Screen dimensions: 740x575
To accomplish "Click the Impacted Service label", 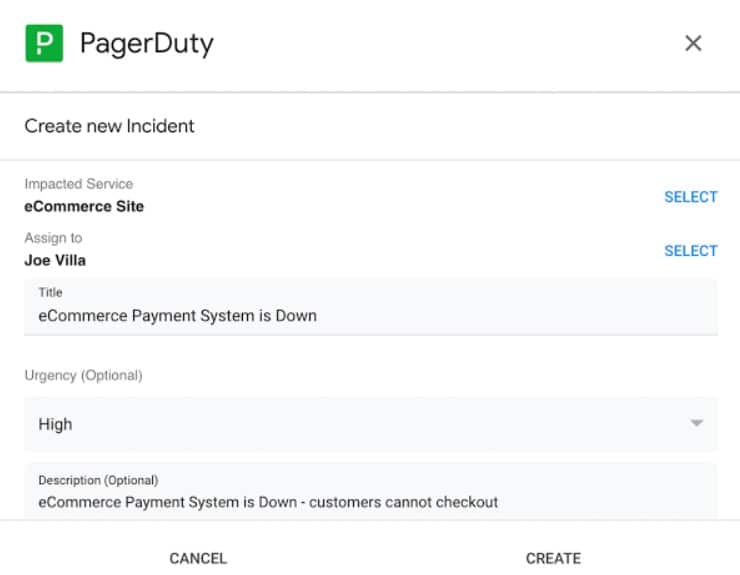I will 79,184.
